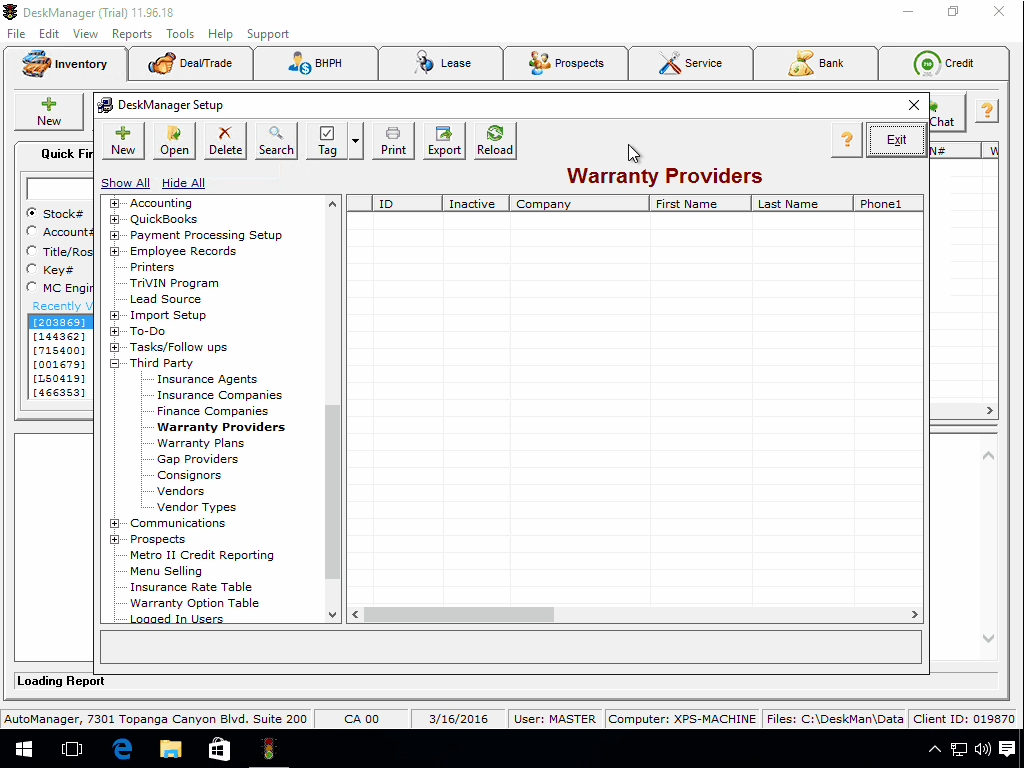Expand the Tasks/Follow ups node
This screenshot has width=1024, height=768.
[114, 347]
